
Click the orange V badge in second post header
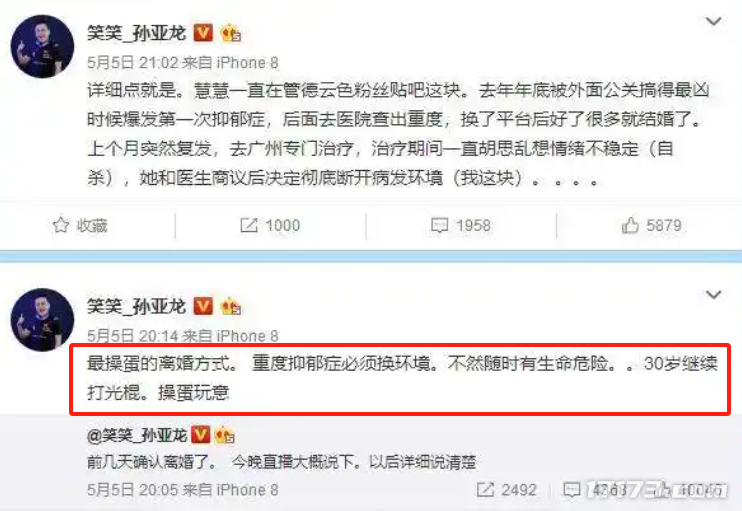[x=203, y=306]
